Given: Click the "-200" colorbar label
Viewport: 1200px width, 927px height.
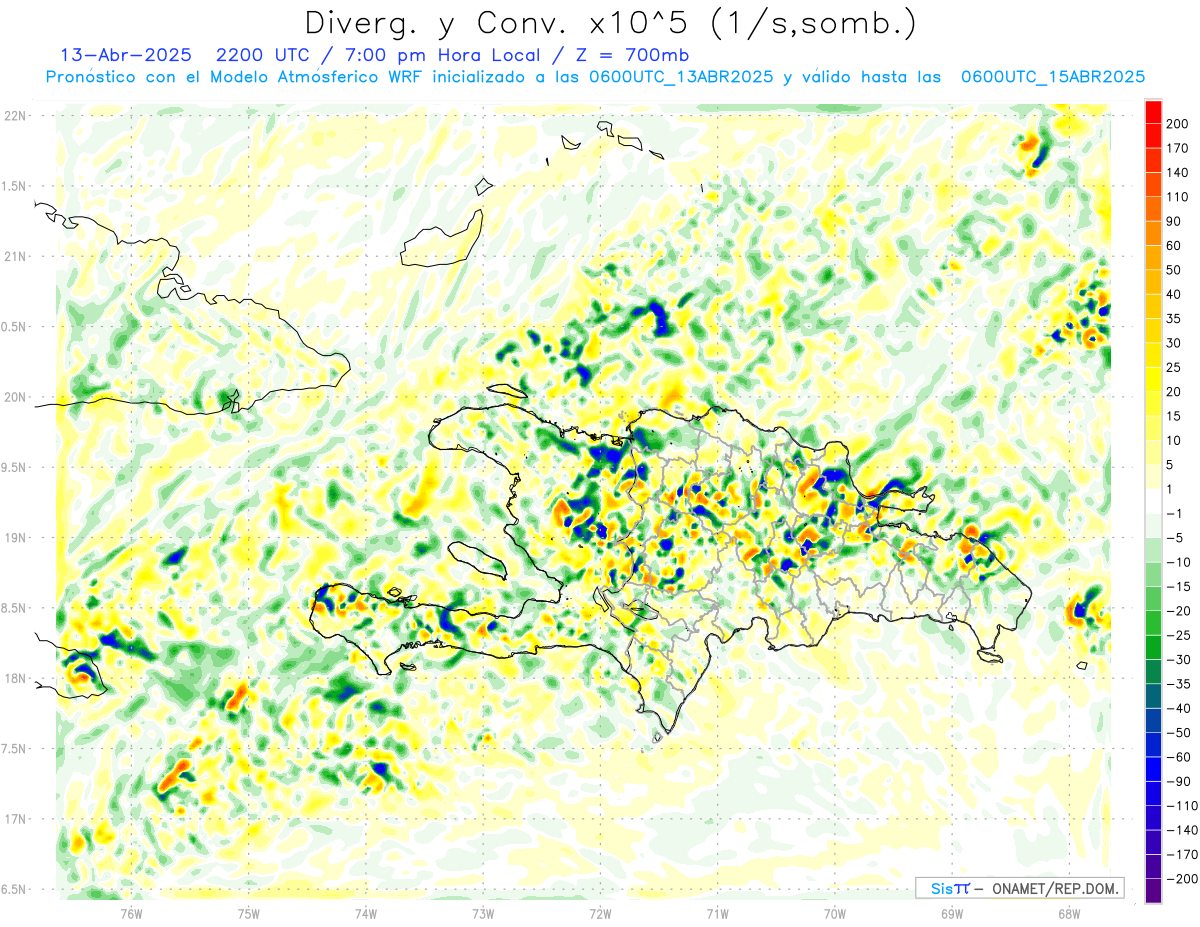Looking at the screenshot, I should (x=1183, y=878).
